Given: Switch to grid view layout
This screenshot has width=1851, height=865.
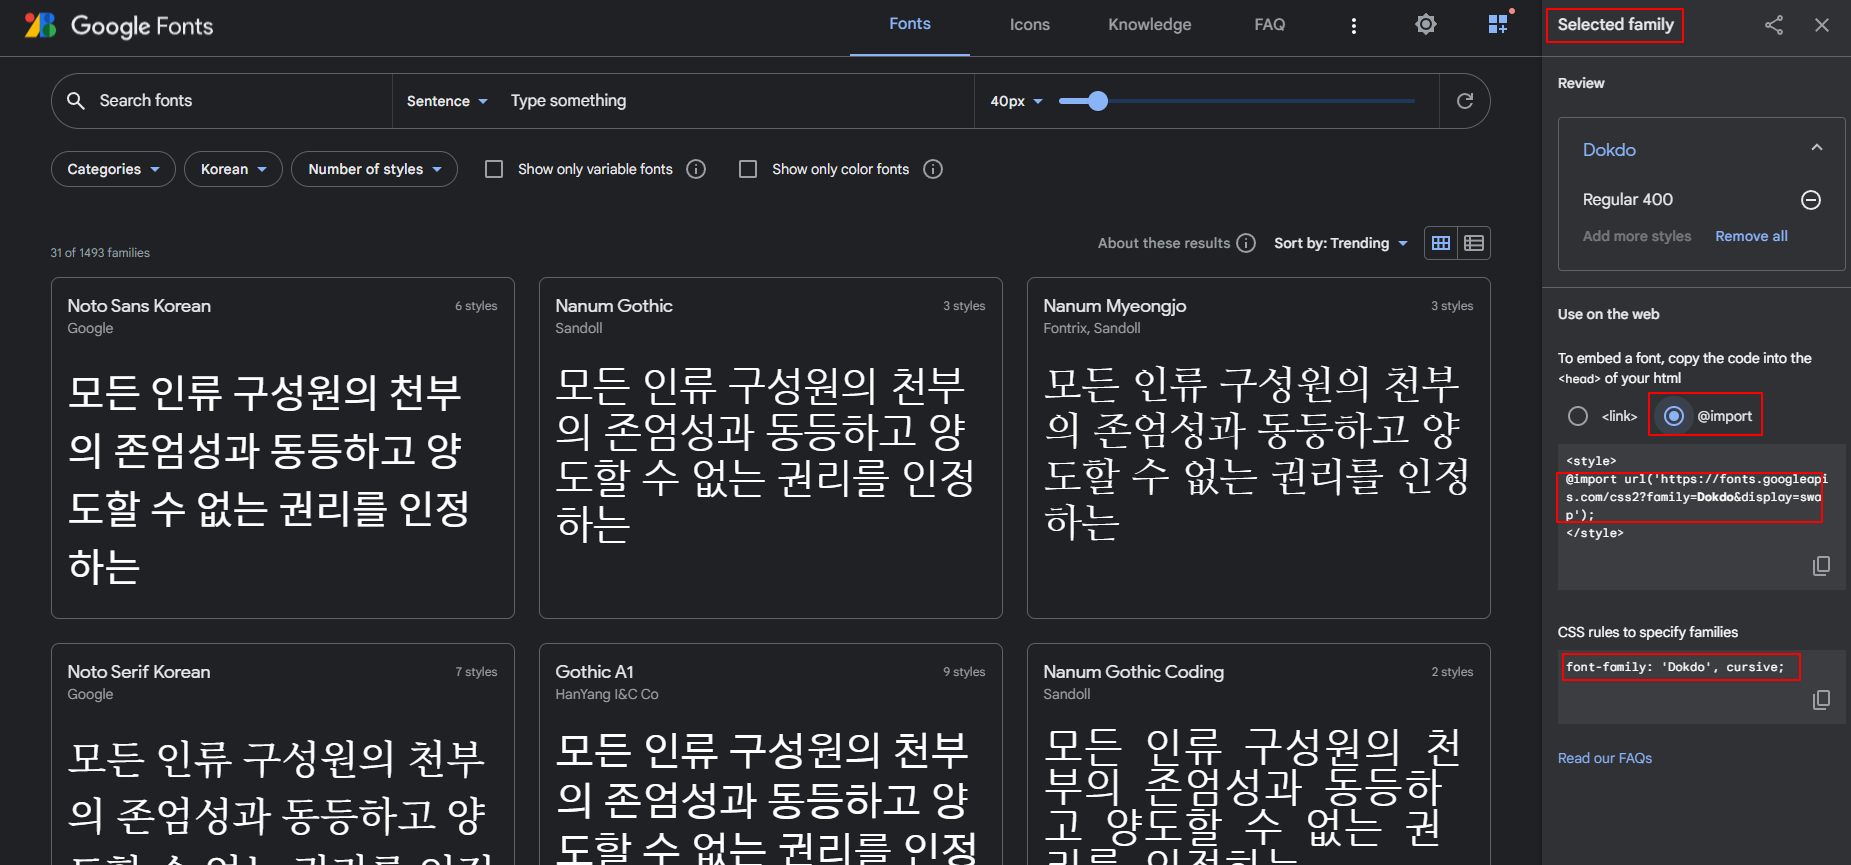Looking at the screenshot, I should click(1441, 243).
